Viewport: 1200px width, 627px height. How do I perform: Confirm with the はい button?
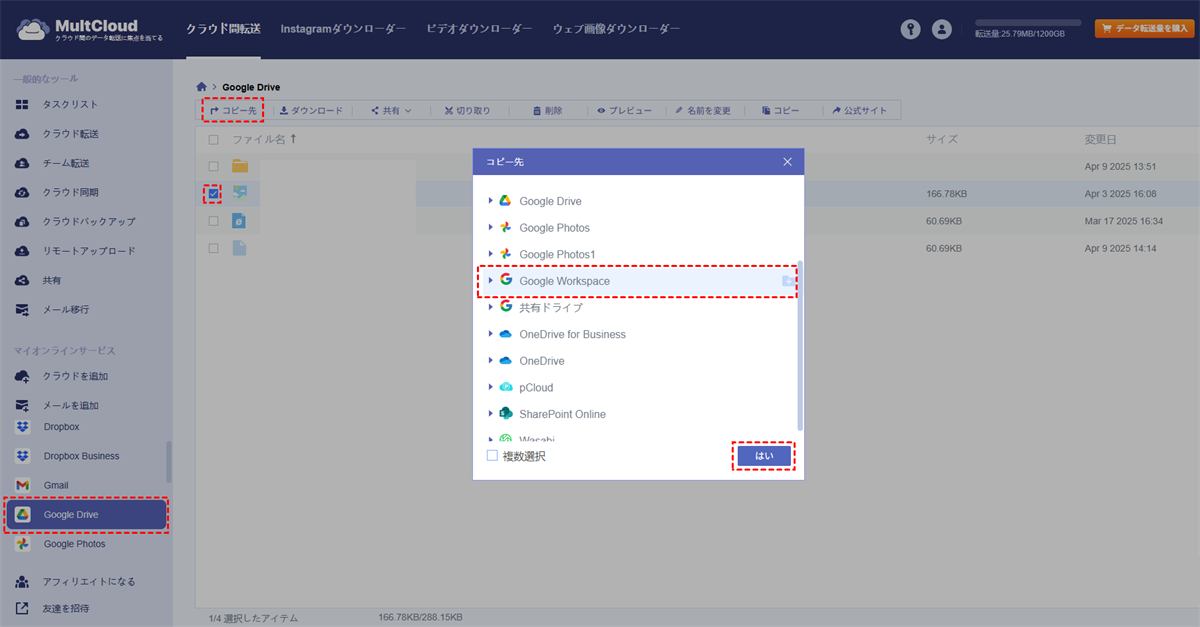tap(764, 456)
